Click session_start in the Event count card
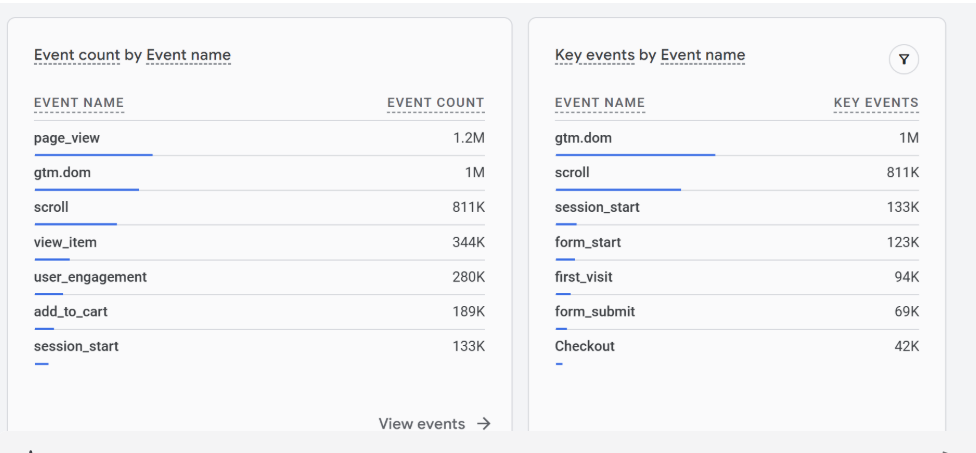The image size is (976, 453). pos(76,346)
